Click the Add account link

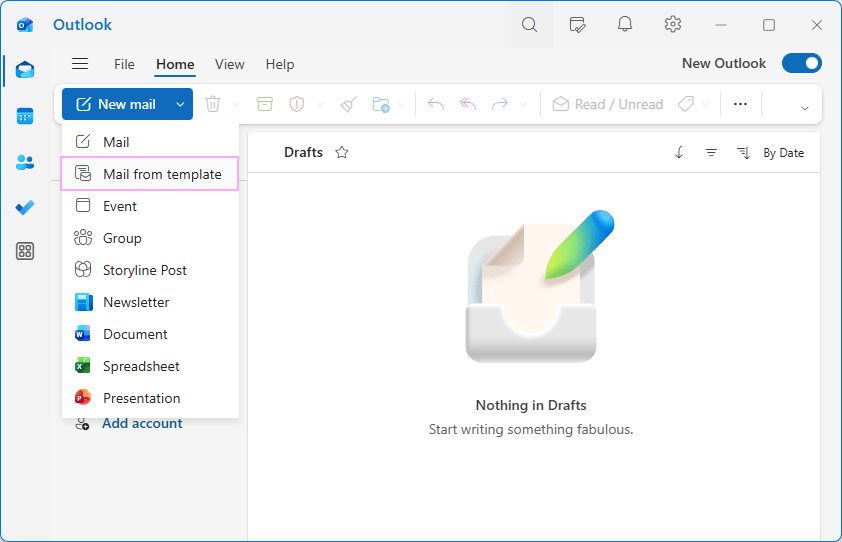[x=142, y=423]
